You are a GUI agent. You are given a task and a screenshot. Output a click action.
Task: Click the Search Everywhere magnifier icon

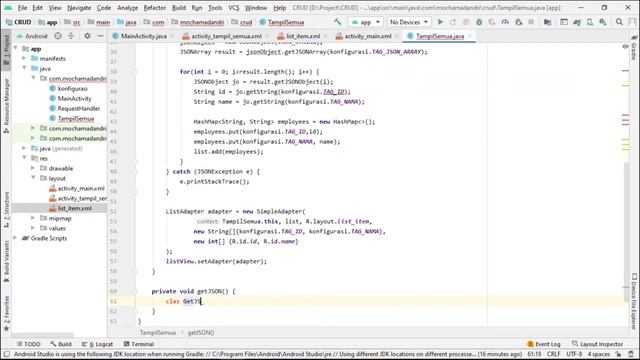pos(619,22)
